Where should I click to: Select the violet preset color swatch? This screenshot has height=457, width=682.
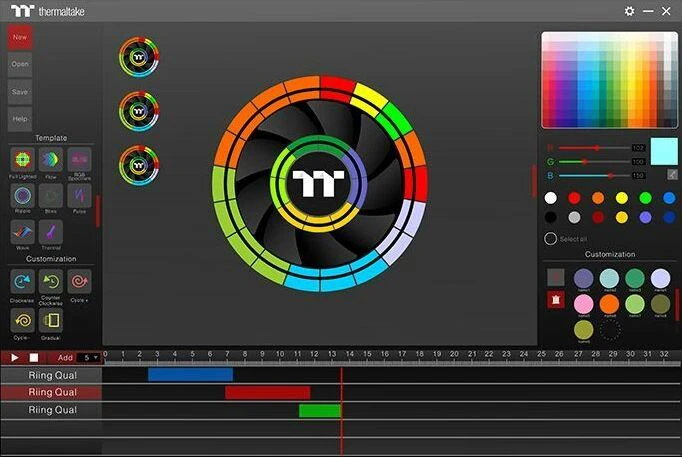[x=645, y=217]
